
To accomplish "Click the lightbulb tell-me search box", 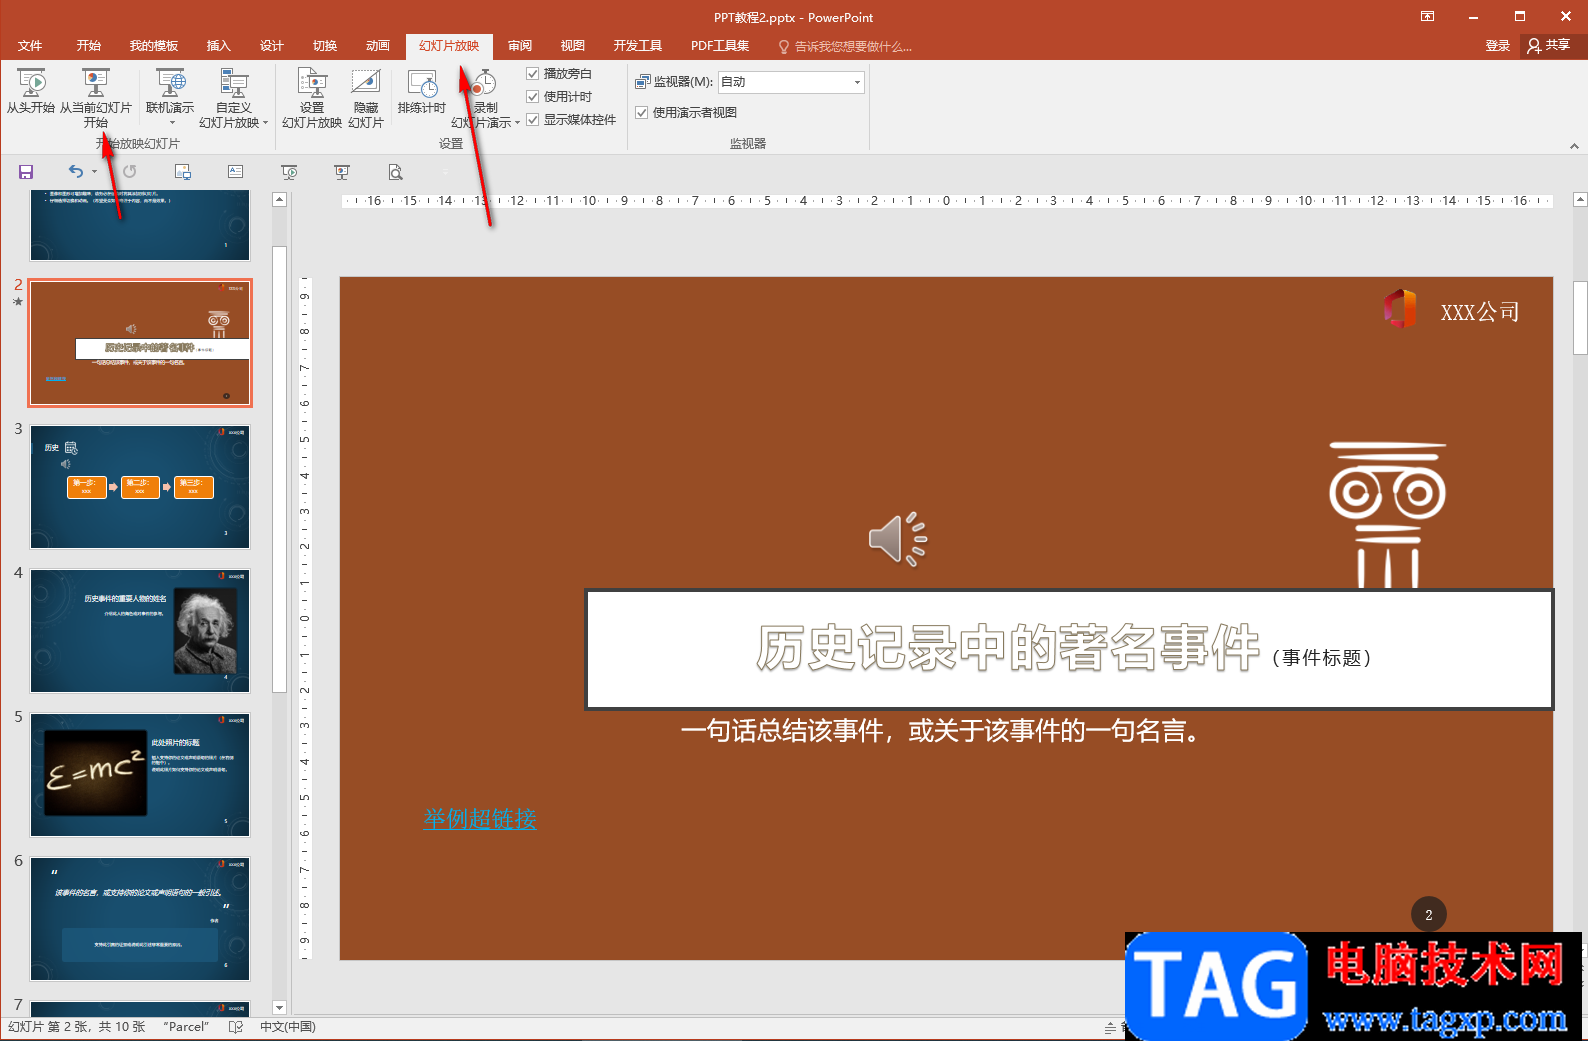I will (x=845, y=46).
